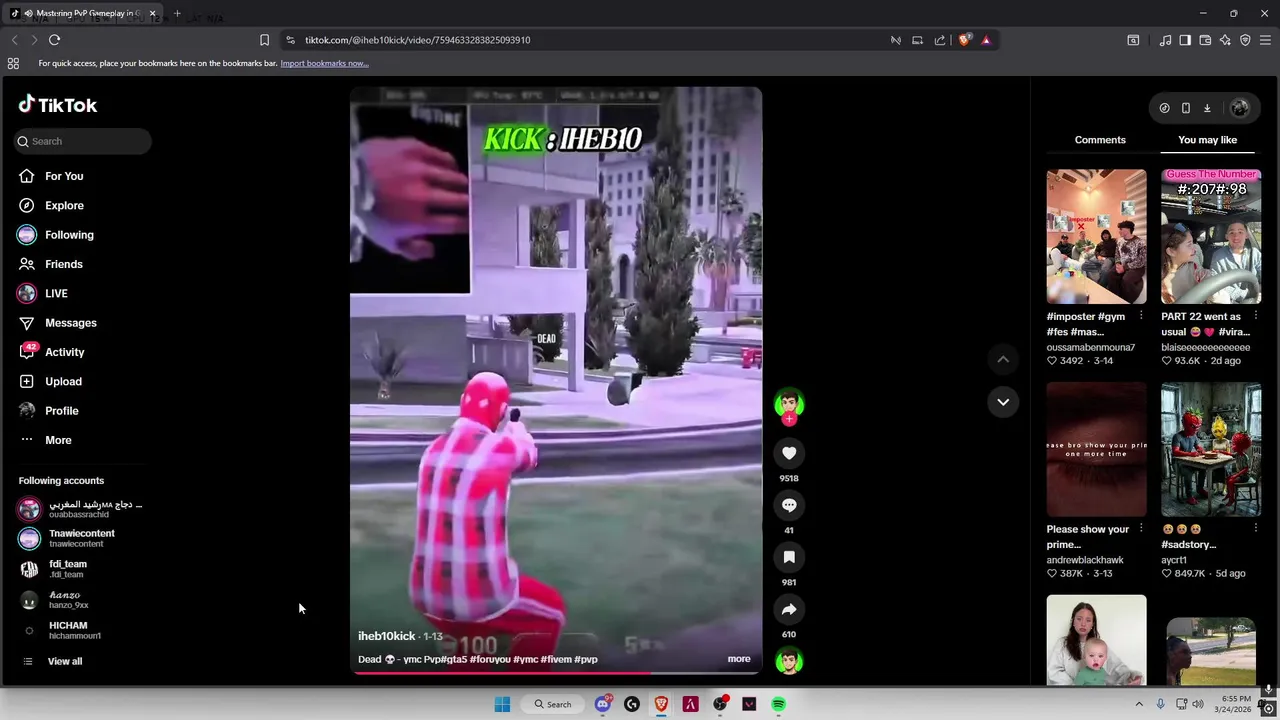
Task: Bookmark this page in address bar
Action: [264, 40]
